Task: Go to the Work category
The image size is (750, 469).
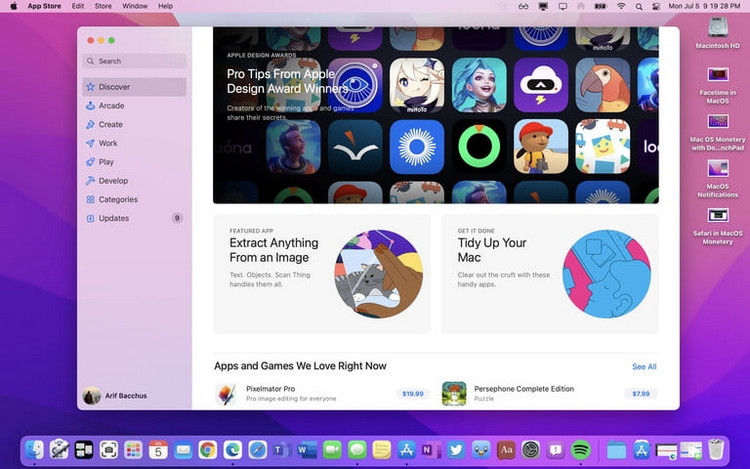Action: coord(134,143)
